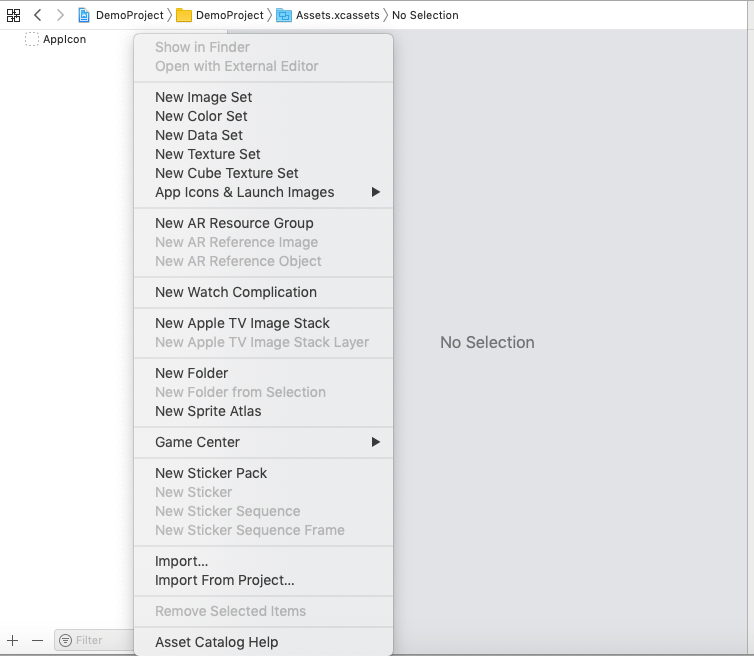Click the No Selection placeholder text
The image size is (754, 656).
click(x=487, y=342)
